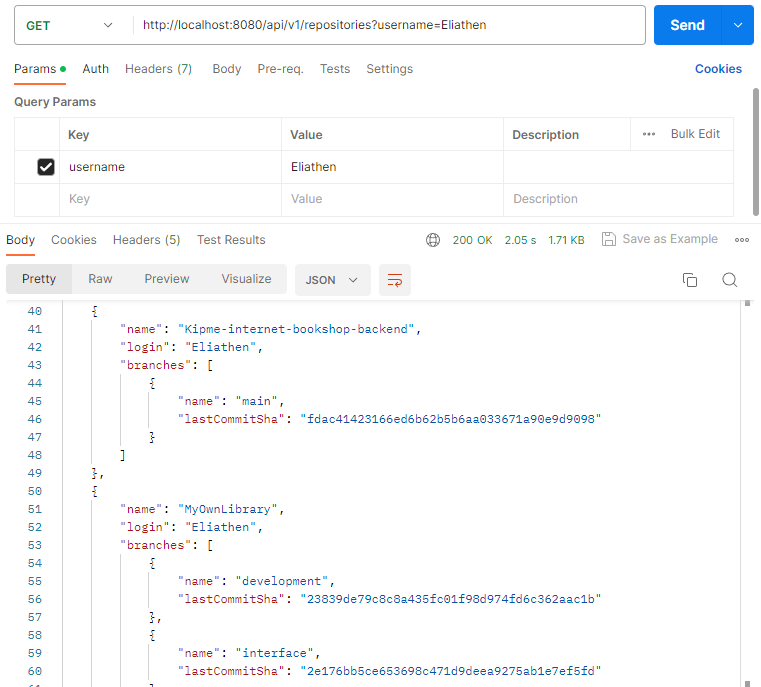
Task: Click the response body scrollbar thumb
Action: 747,303
